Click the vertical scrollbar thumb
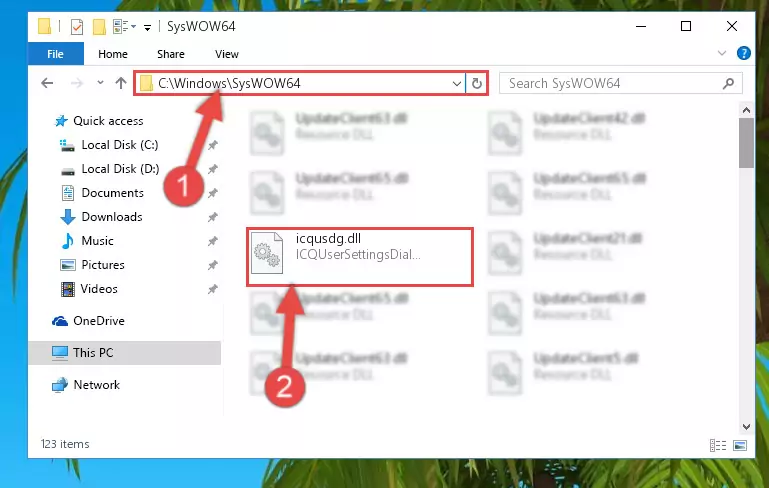 [x=746, y=143]
